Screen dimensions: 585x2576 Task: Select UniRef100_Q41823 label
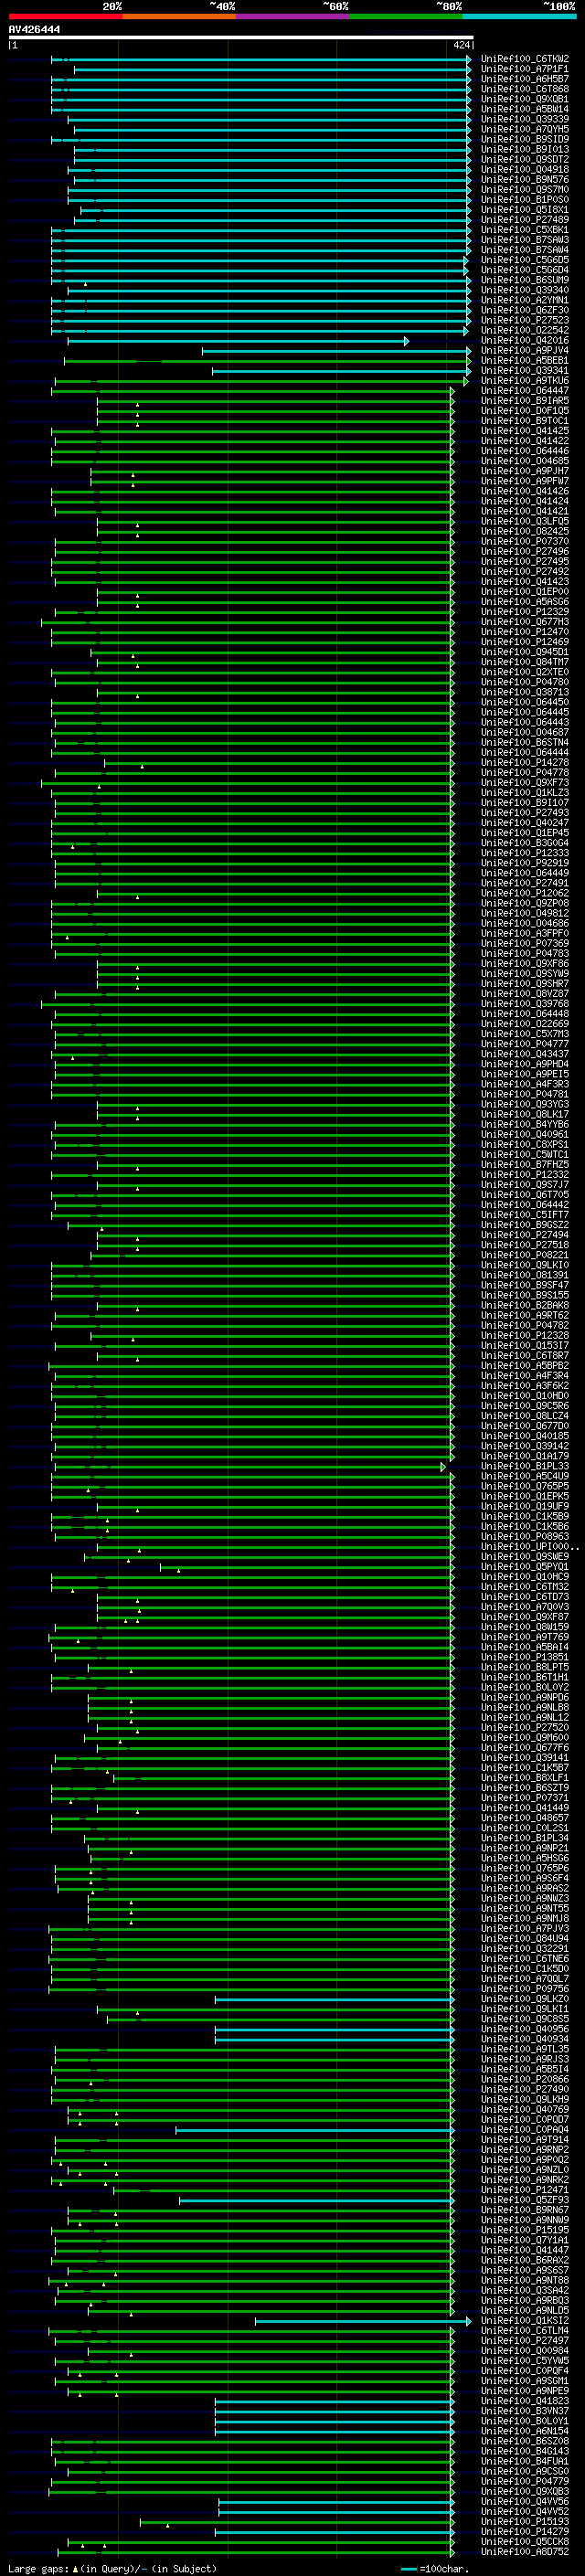coord(525,2400)
